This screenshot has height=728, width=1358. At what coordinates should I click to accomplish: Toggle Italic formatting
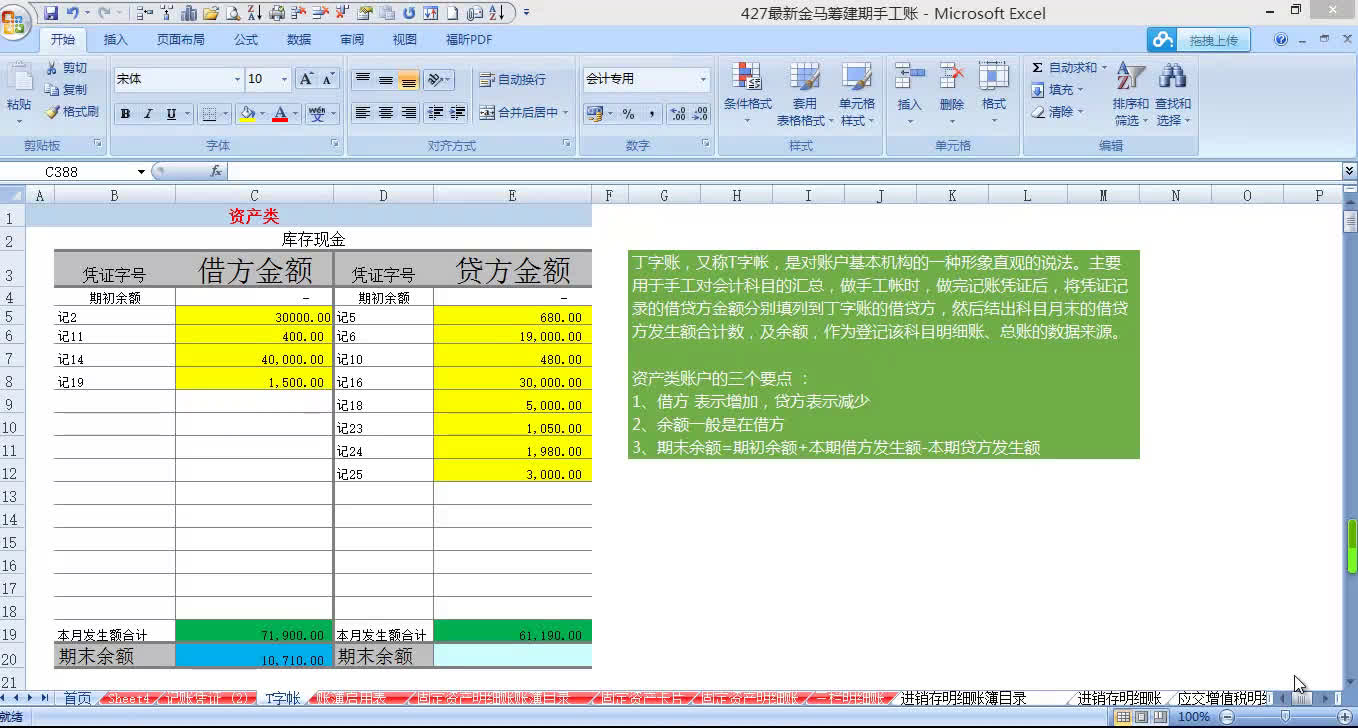pyautogui.click(x=148, y=114)
